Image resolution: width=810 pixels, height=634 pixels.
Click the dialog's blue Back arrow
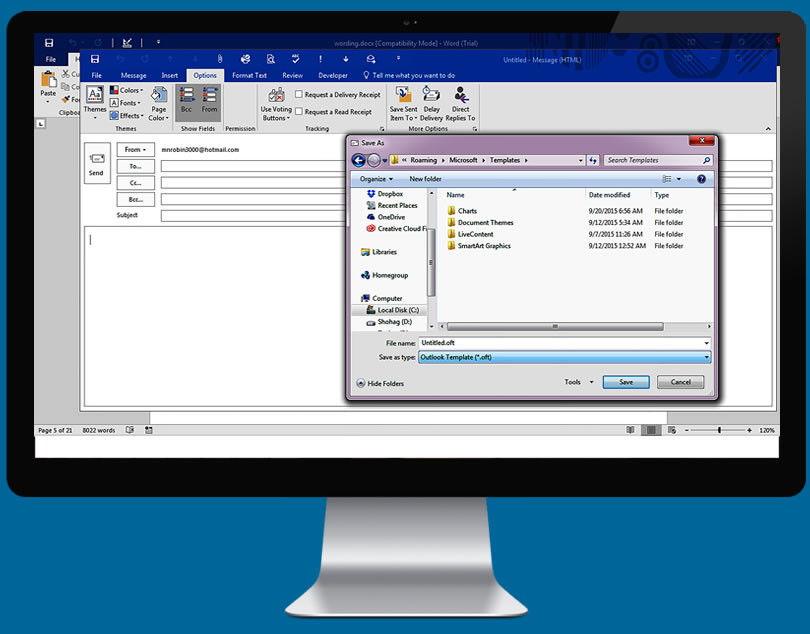pos(358,160)
